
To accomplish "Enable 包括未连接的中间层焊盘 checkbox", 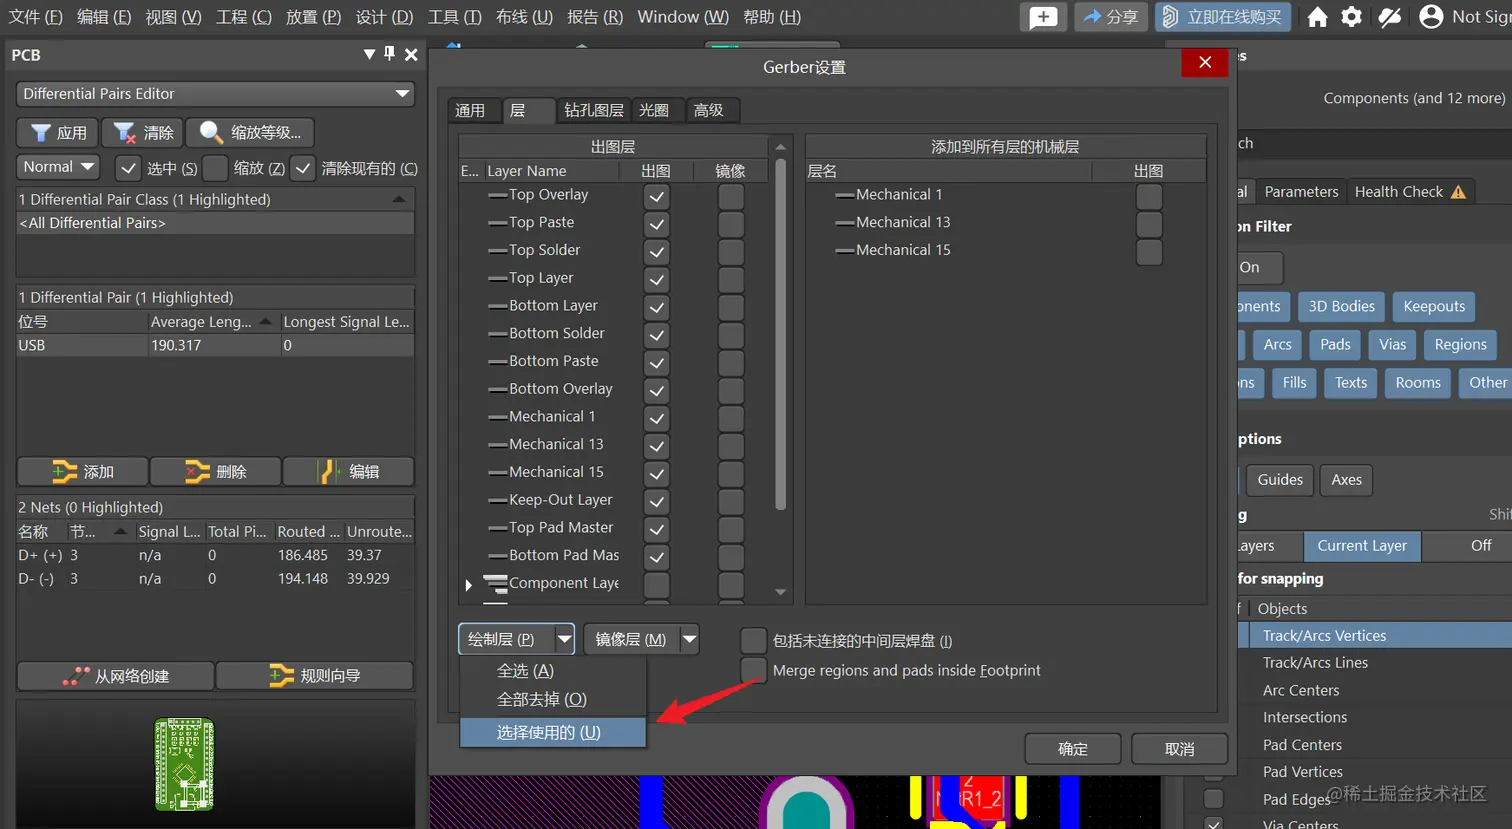I will pos(753,640).
